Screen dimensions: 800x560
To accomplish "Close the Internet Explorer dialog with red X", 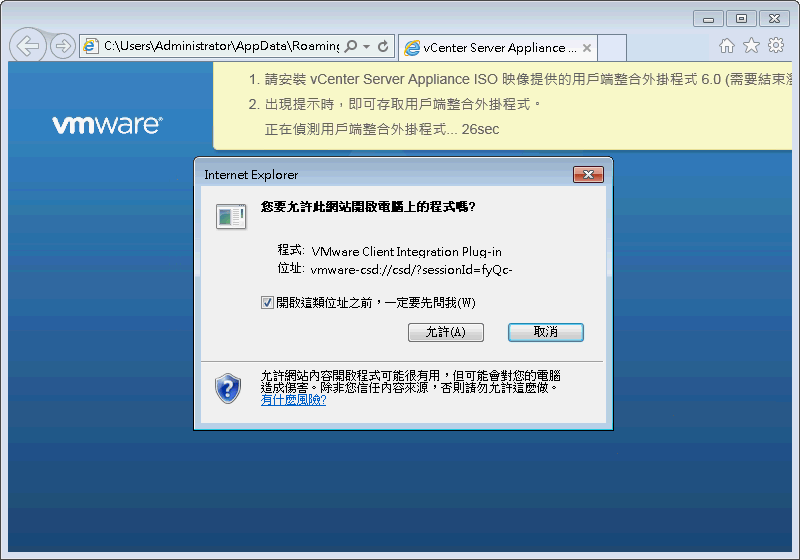I will 588,174.
